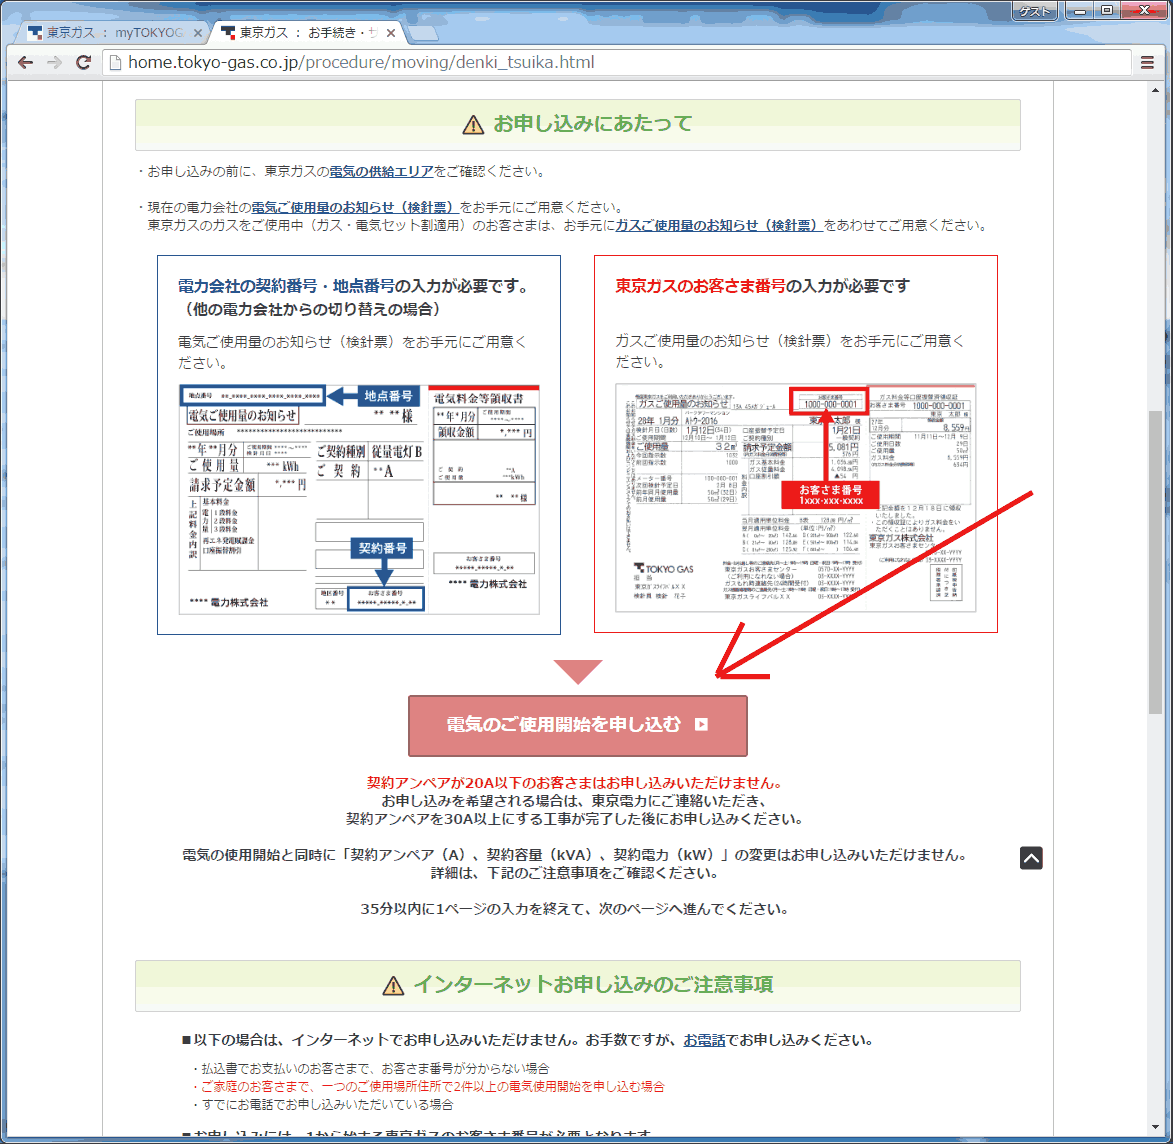
Task: Open the ガスご使用量のお知らせ（検針票） link
Action: pyautogui.click(x=719, y=225)
